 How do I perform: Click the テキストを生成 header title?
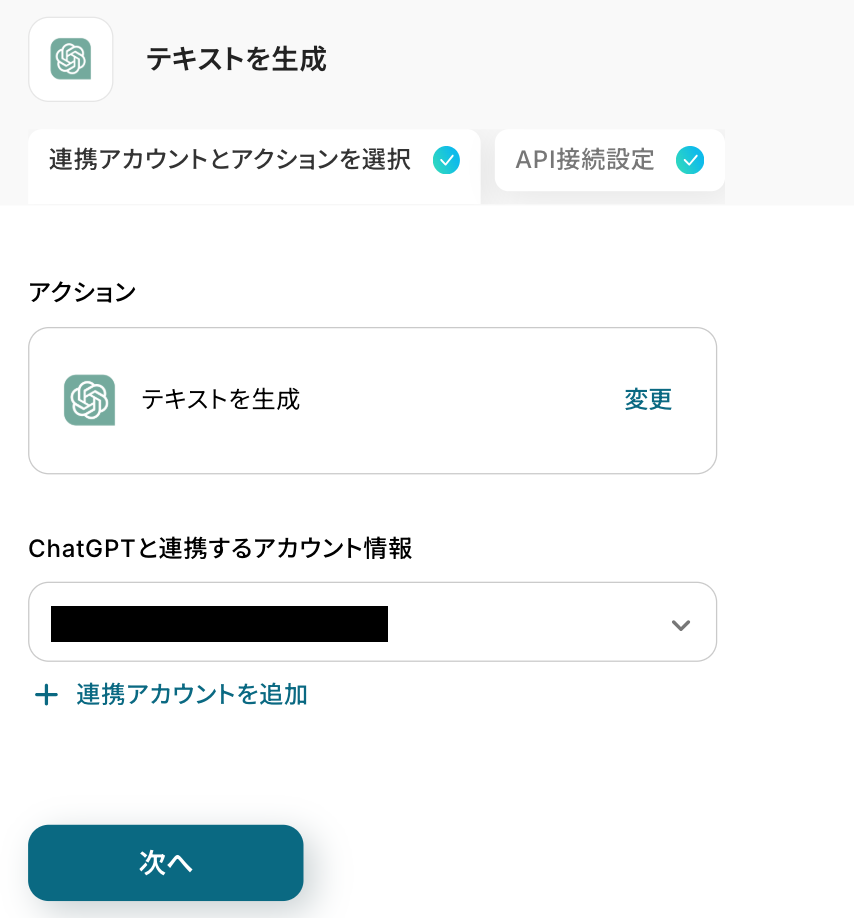pos(236,60)
